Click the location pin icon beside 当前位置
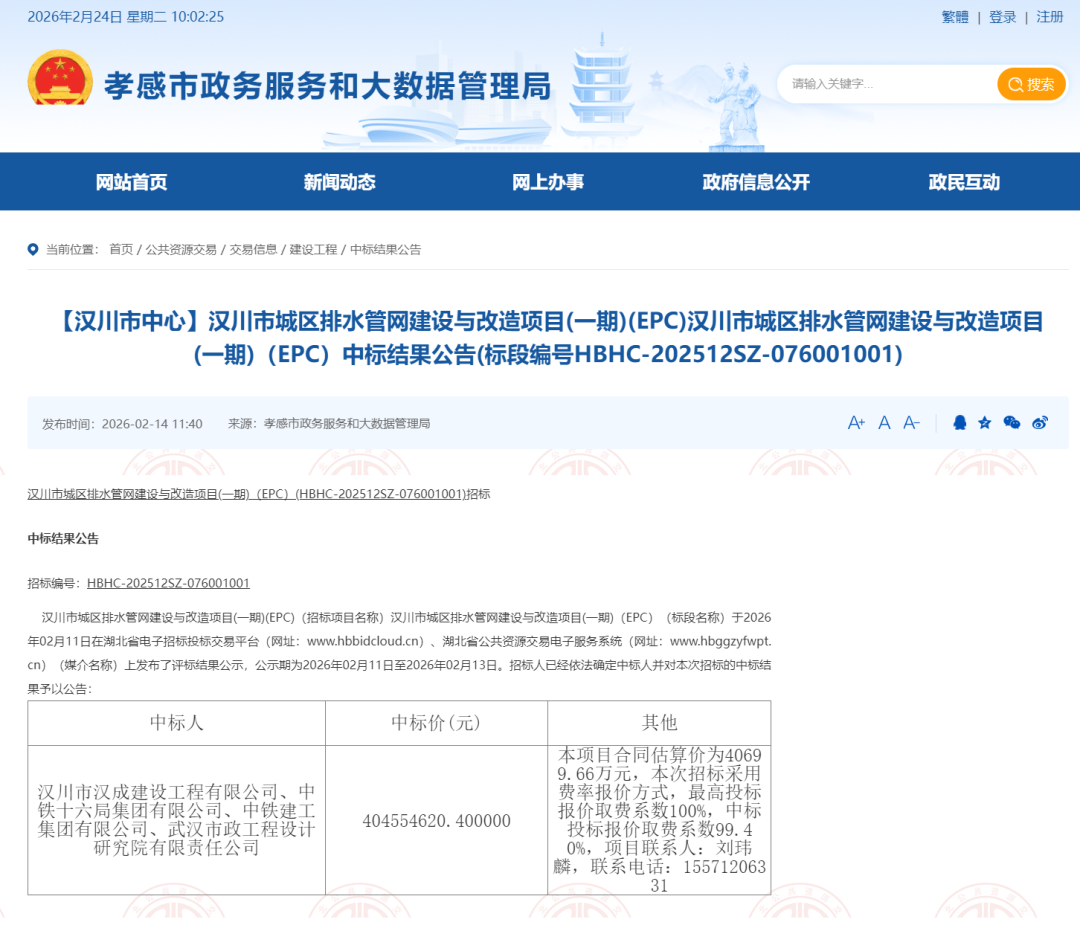This screenshot has height=928, width=1080. (x=33, y=250)
